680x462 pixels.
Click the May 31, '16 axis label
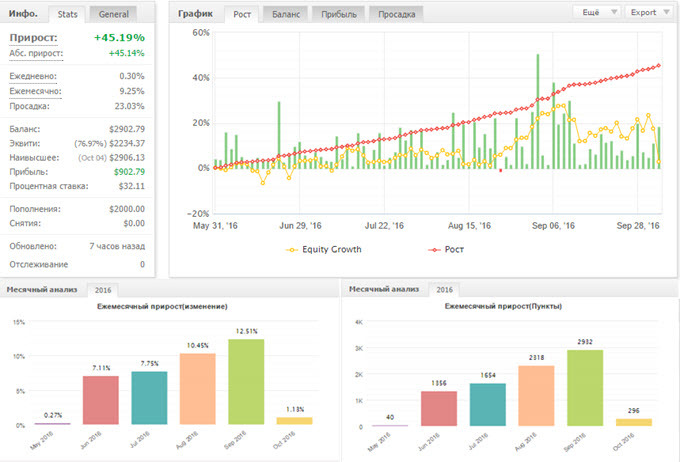click(215, 226)
